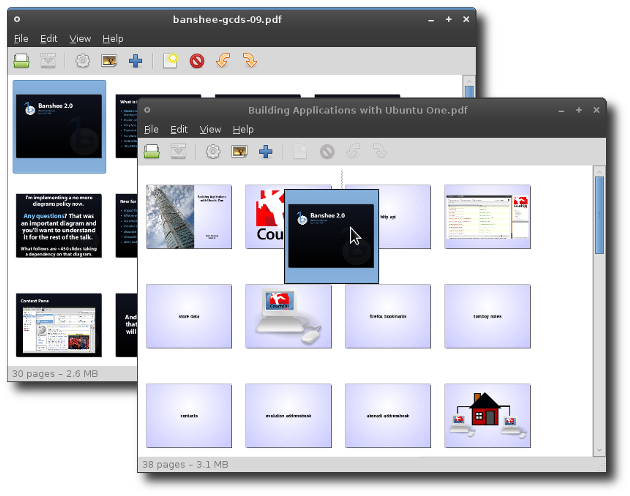Click disabled Remove icon in Ubuntu One window
630x496 pixels.
[x=327, y=152]
